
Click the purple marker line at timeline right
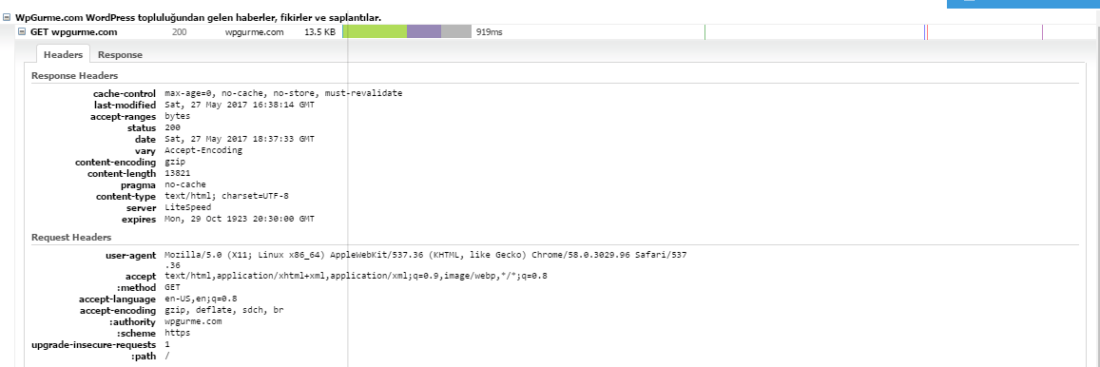[1042, 32]
